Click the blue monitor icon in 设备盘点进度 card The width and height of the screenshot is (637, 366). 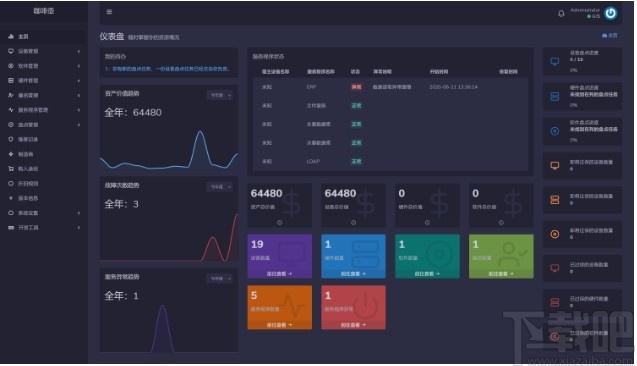555,61
